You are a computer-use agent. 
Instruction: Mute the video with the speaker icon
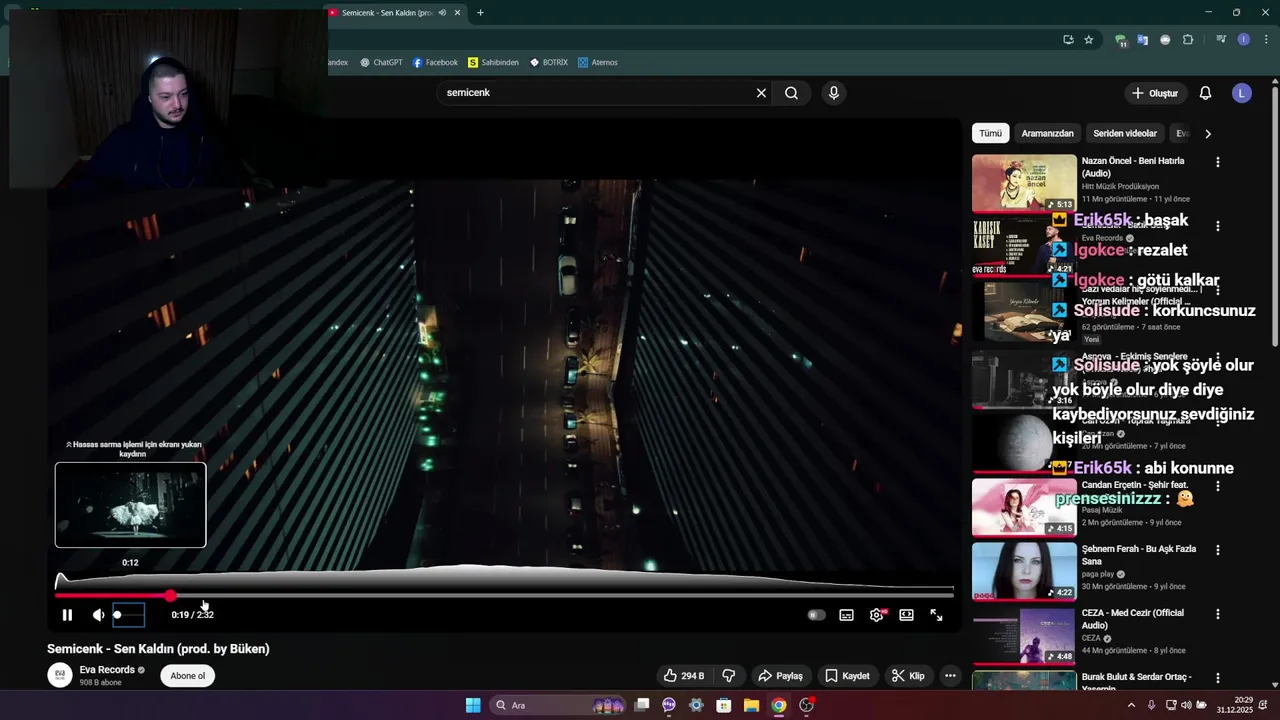pyautogui.click(x=98, y=615)
